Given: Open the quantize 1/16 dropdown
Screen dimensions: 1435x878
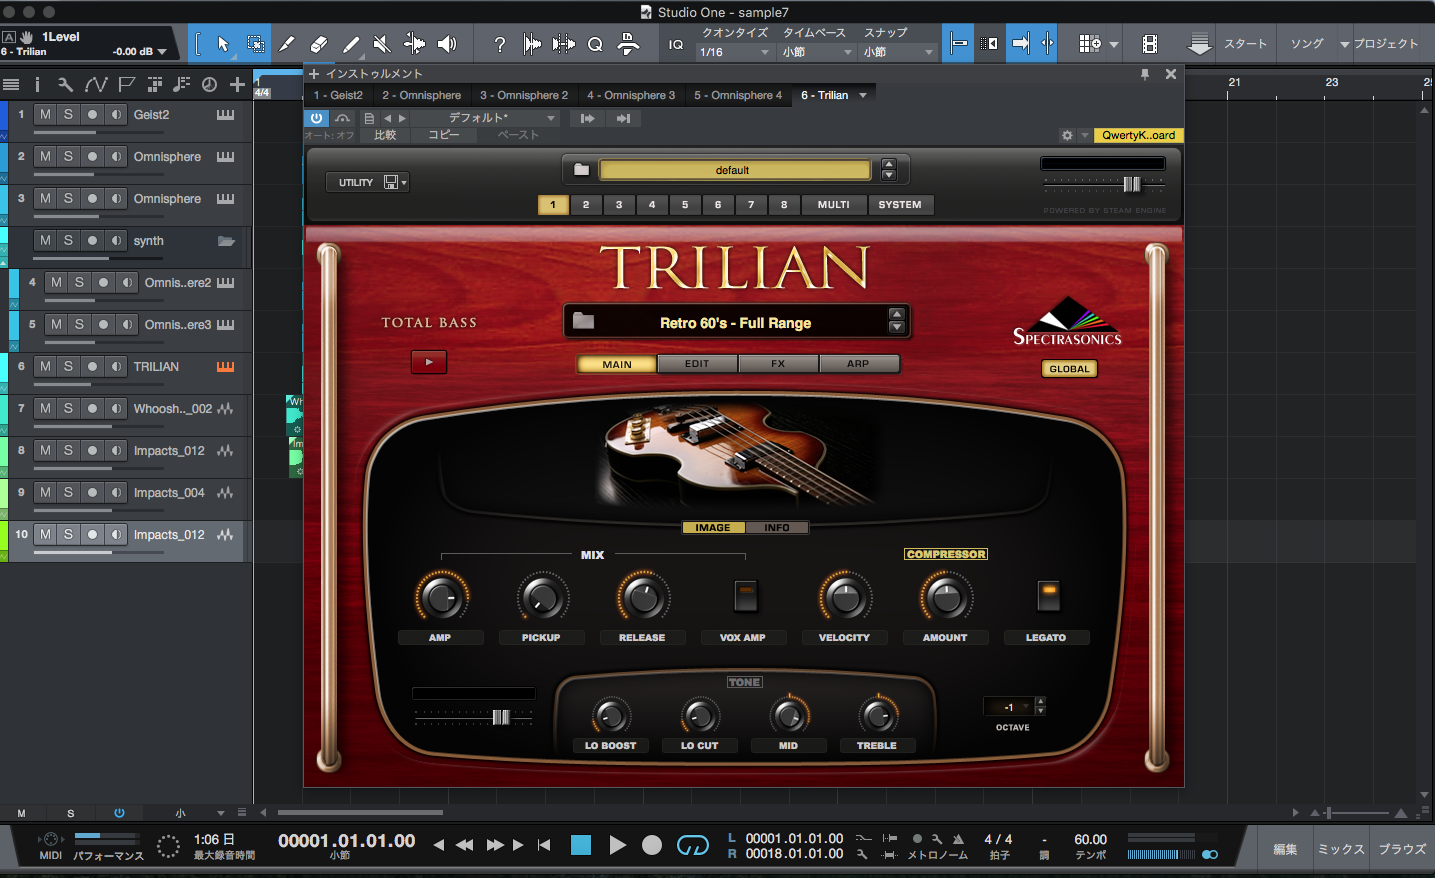Looking at the screenshot, I should pos(735,52).
